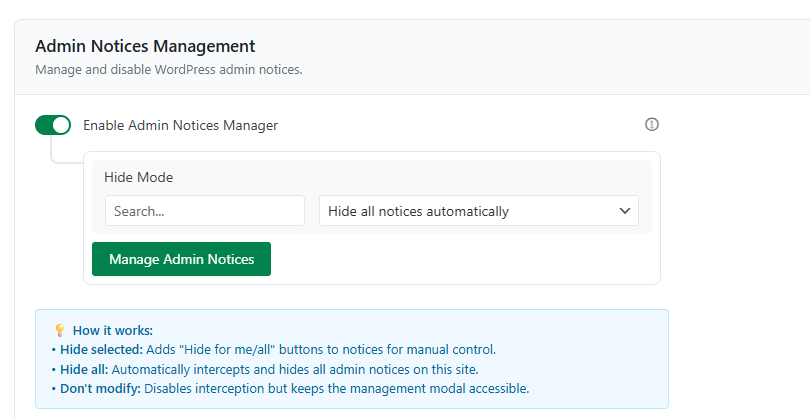Image resolution: width=811 pixels, height=418 pixels.
Task: Expand the dropdown using its chevron arrow
Action: click(625, 211)
